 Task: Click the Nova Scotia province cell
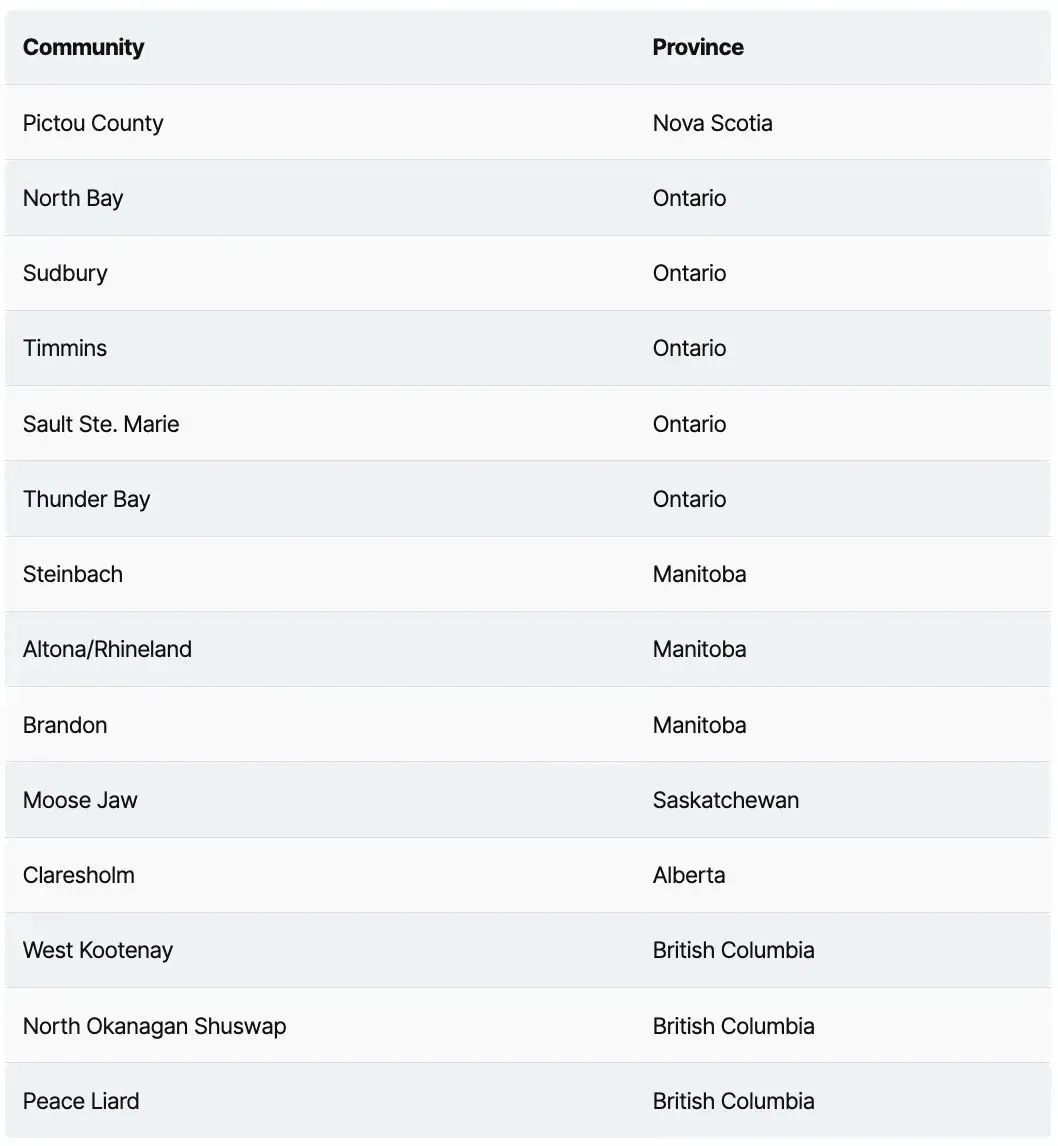click(x=712, y=123)
